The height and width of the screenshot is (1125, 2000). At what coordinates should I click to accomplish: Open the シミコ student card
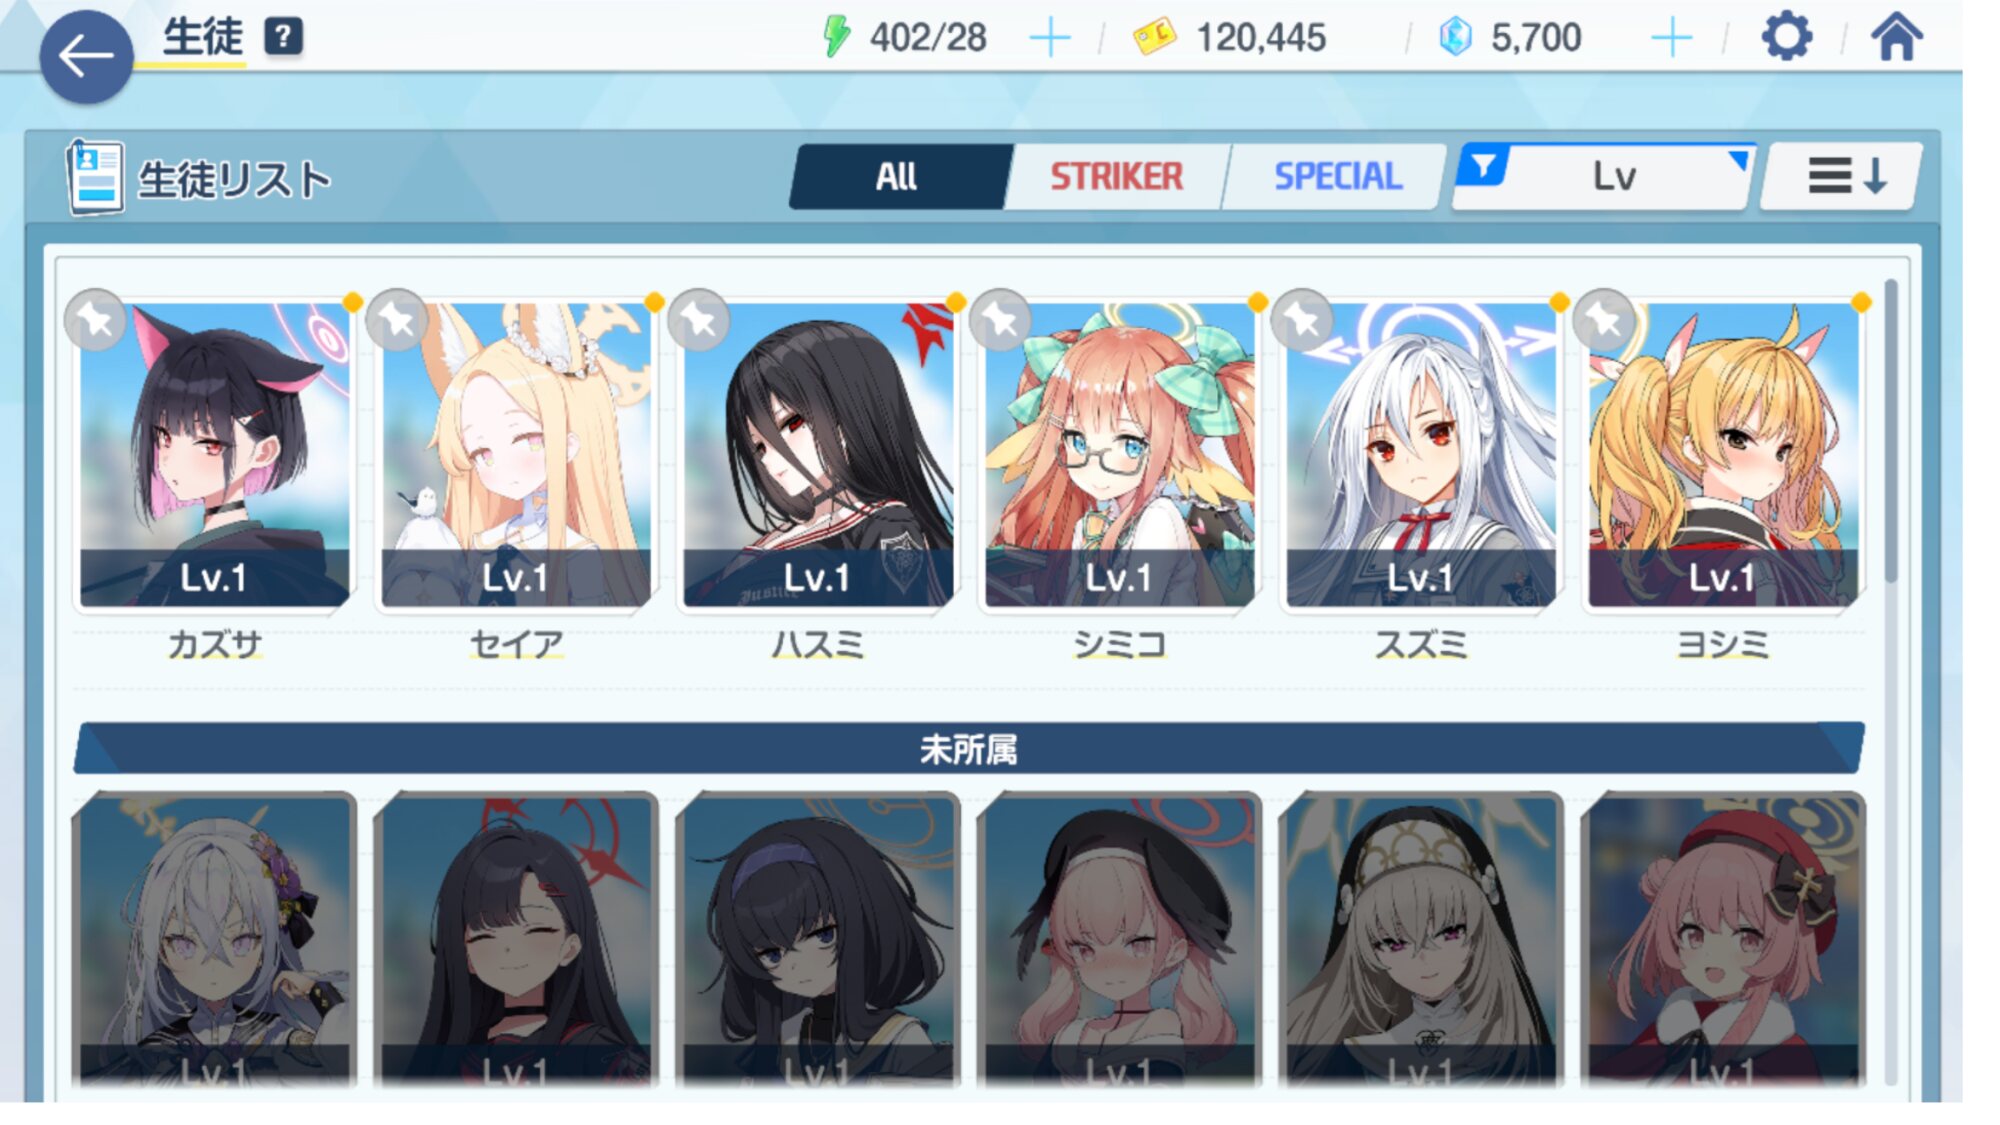[1119, 455]
